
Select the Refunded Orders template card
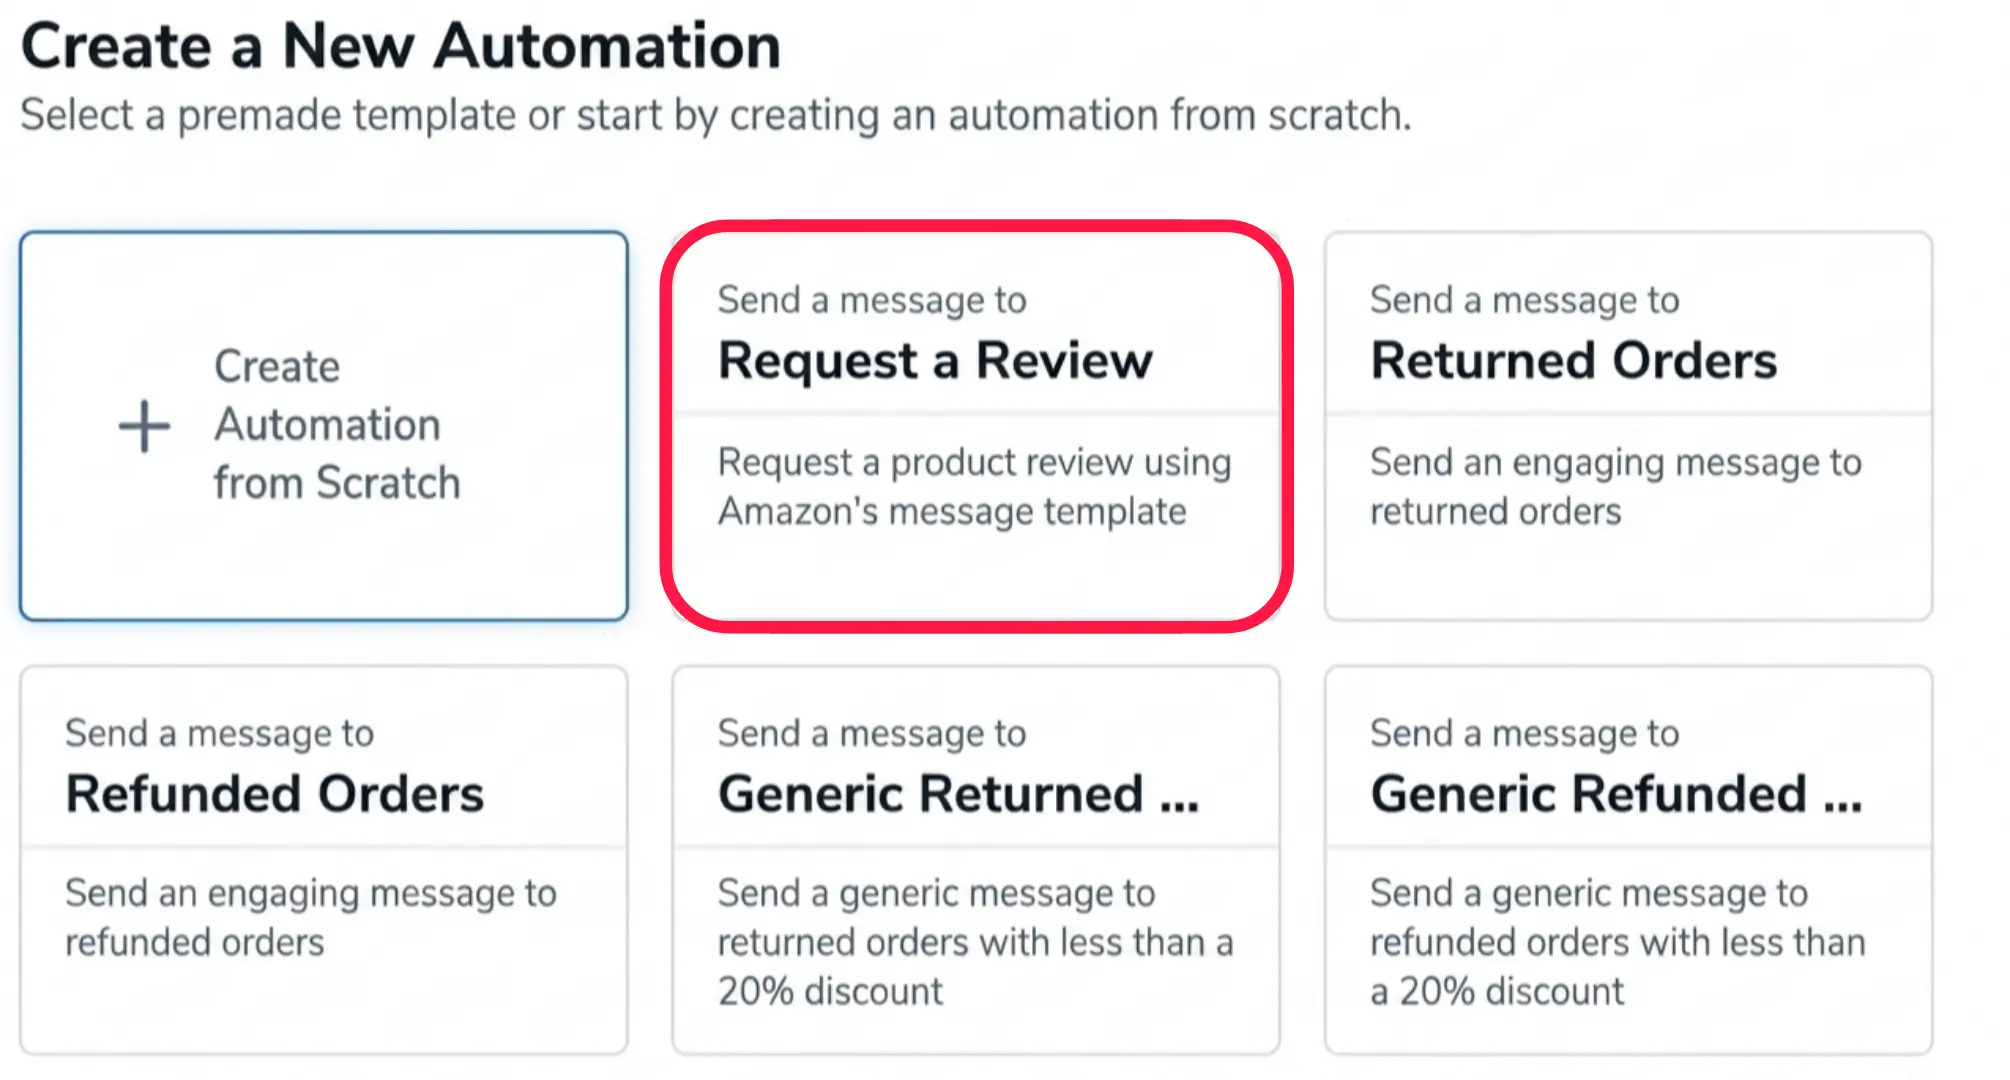click(x=324, y=860)
